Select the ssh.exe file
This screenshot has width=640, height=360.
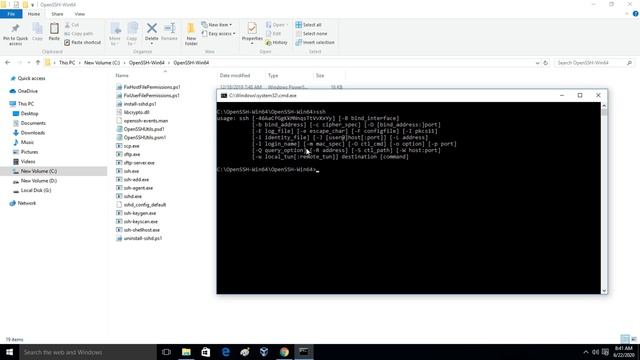tap(131, 171)
